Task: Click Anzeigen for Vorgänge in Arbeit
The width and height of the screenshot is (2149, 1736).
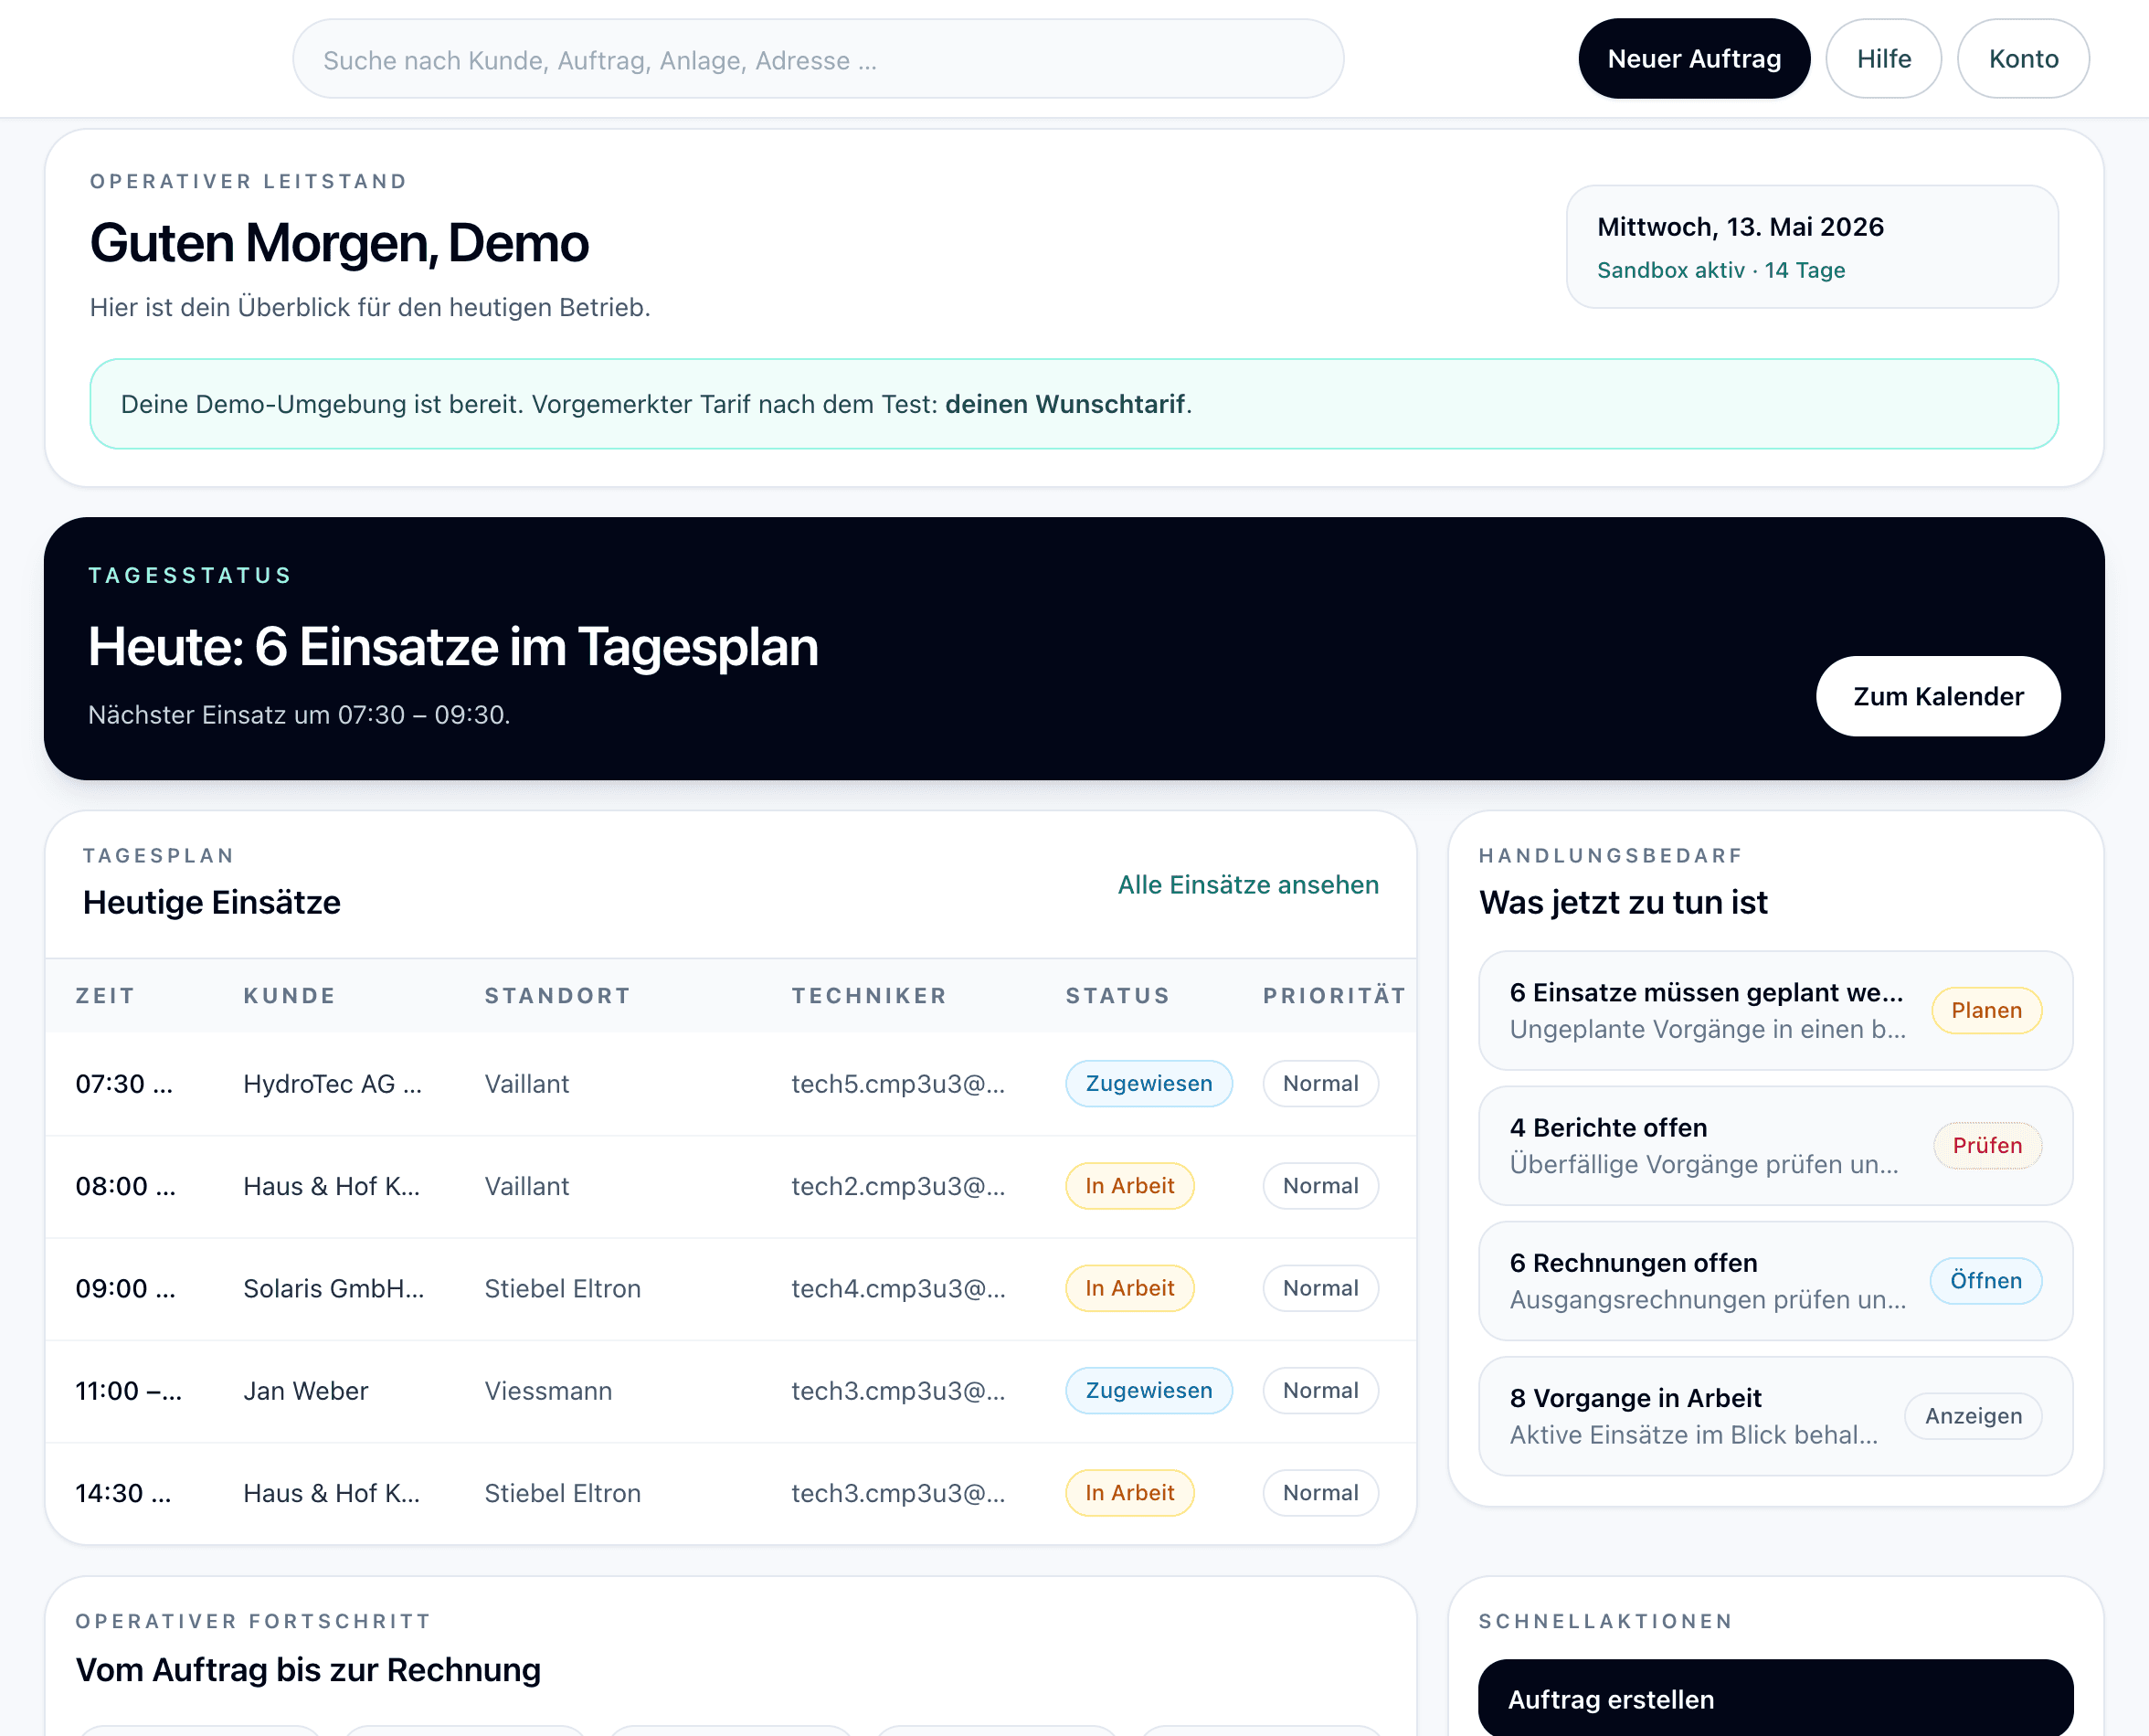Action: [x=1972, y=1416]
